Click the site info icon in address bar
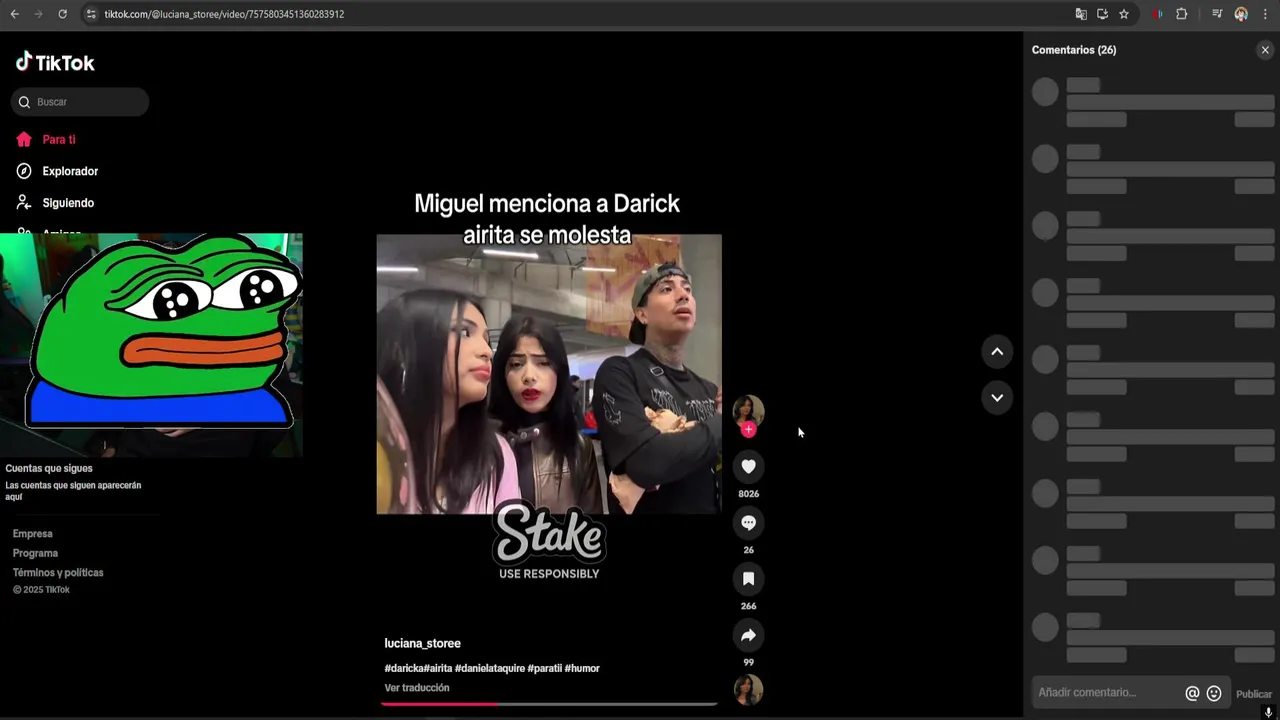Image resolution: width=1280 pixels, height=720 pixels. click(x=91, y=14)
